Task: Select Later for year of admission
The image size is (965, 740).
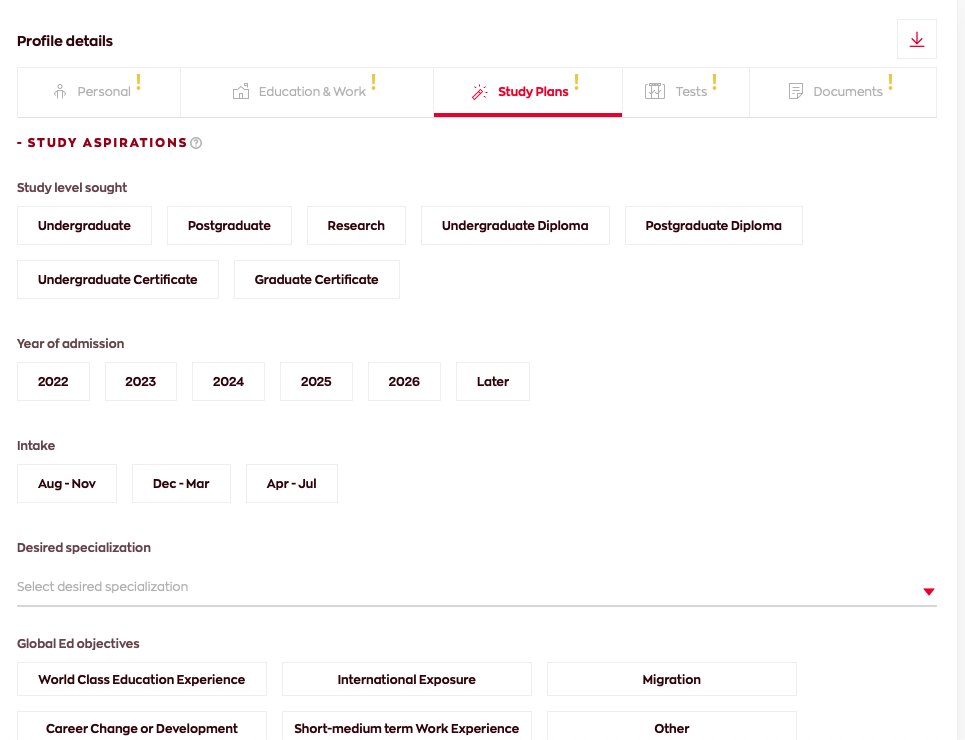Action: 492,382
